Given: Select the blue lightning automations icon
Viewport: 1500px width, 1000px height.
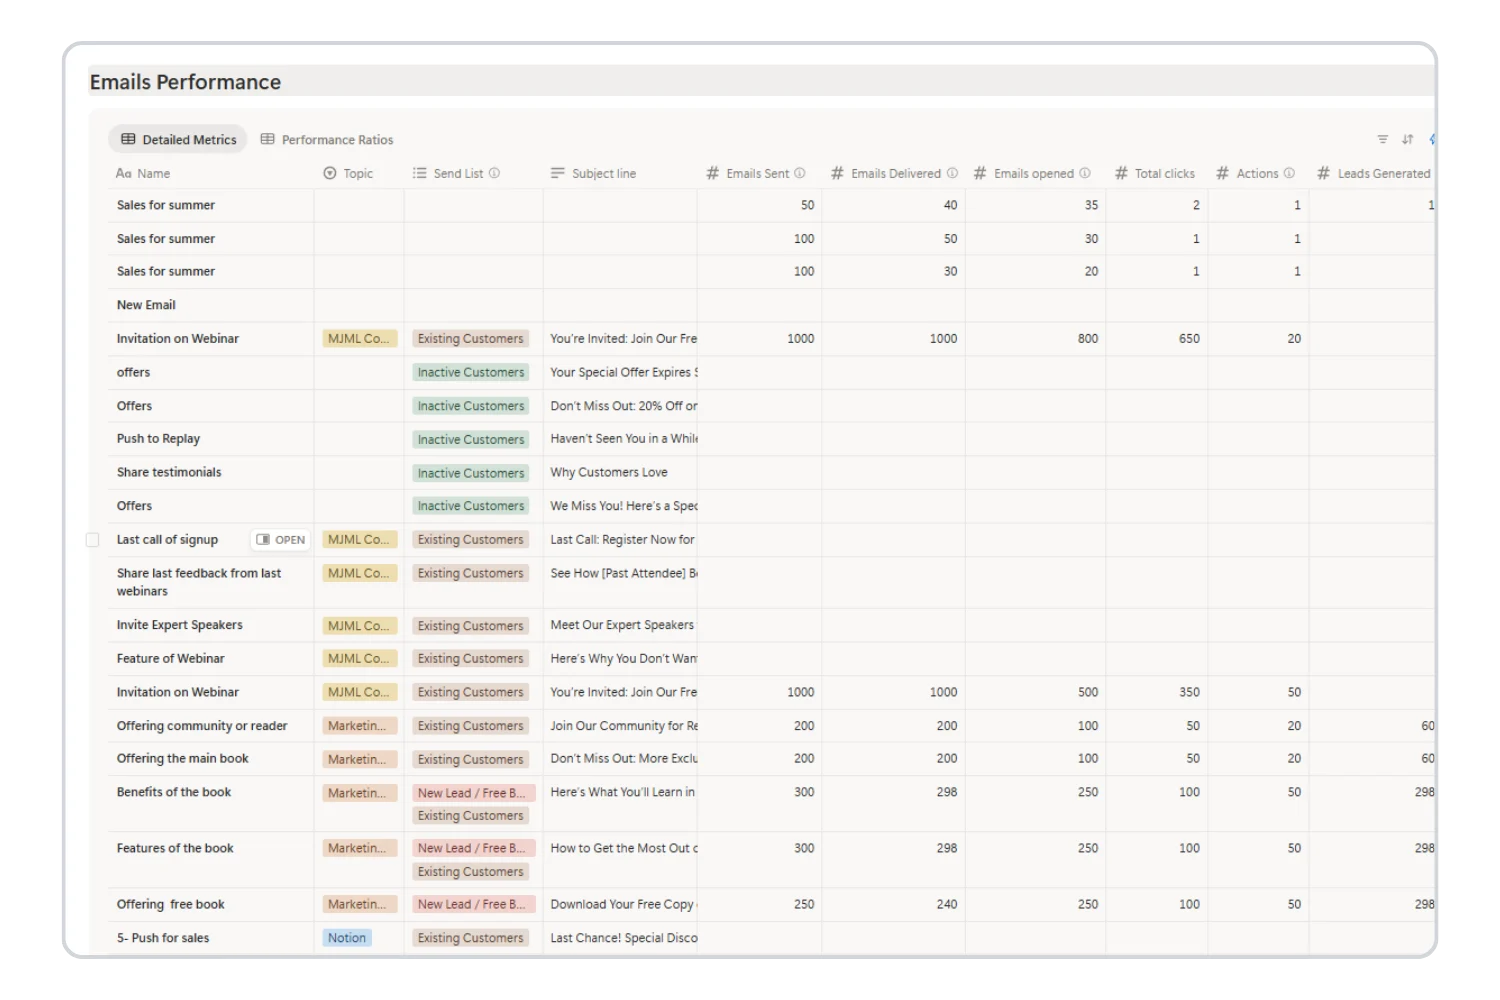Looking at the screenshot, I should [1432, 141].
